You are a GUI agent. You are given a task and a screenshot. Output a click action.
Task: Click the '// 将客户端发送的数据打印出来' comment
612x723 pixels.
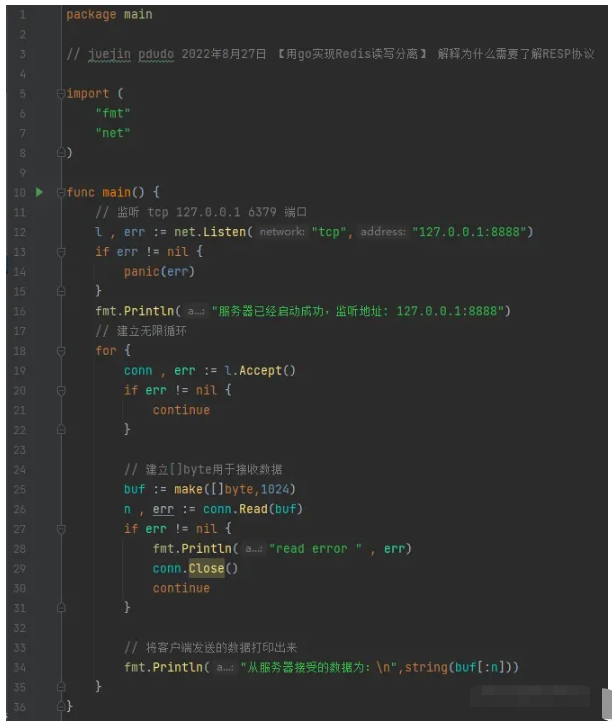click(x=210, y=647)
